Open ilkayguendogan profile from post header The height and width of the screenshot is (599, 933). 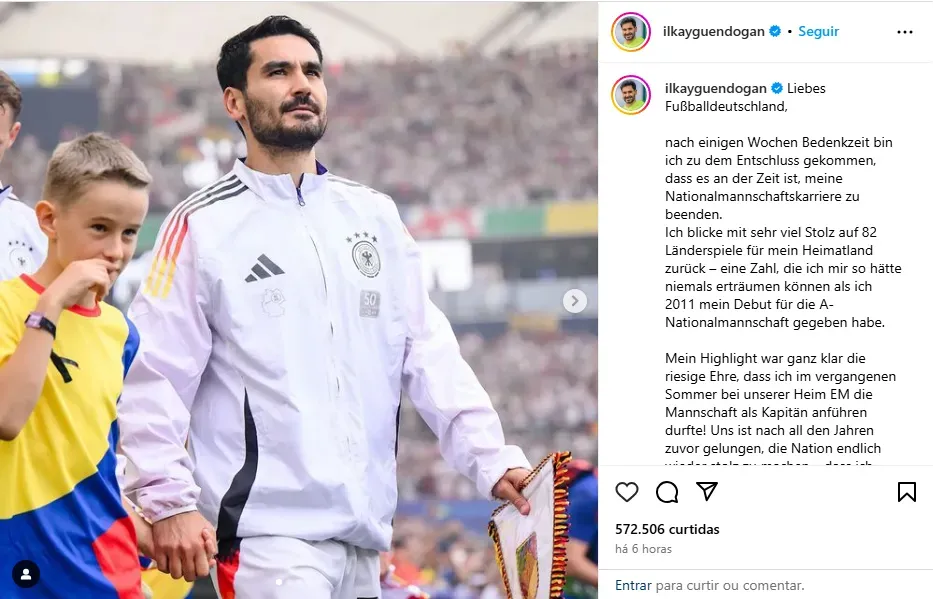(x=713, y=32)
